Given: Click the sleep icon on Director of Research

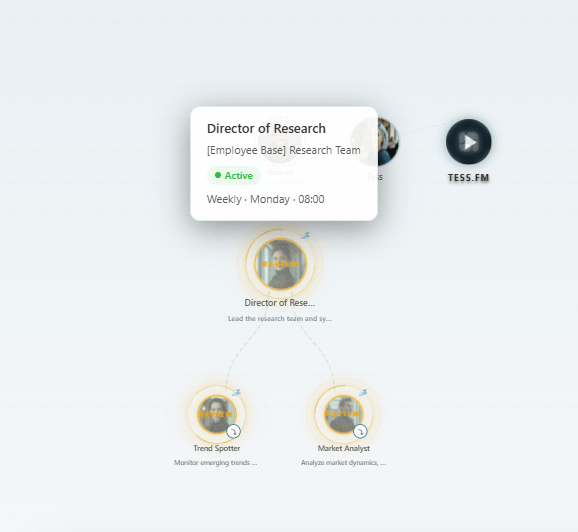Looking at the screenshot, I should 305,236.
